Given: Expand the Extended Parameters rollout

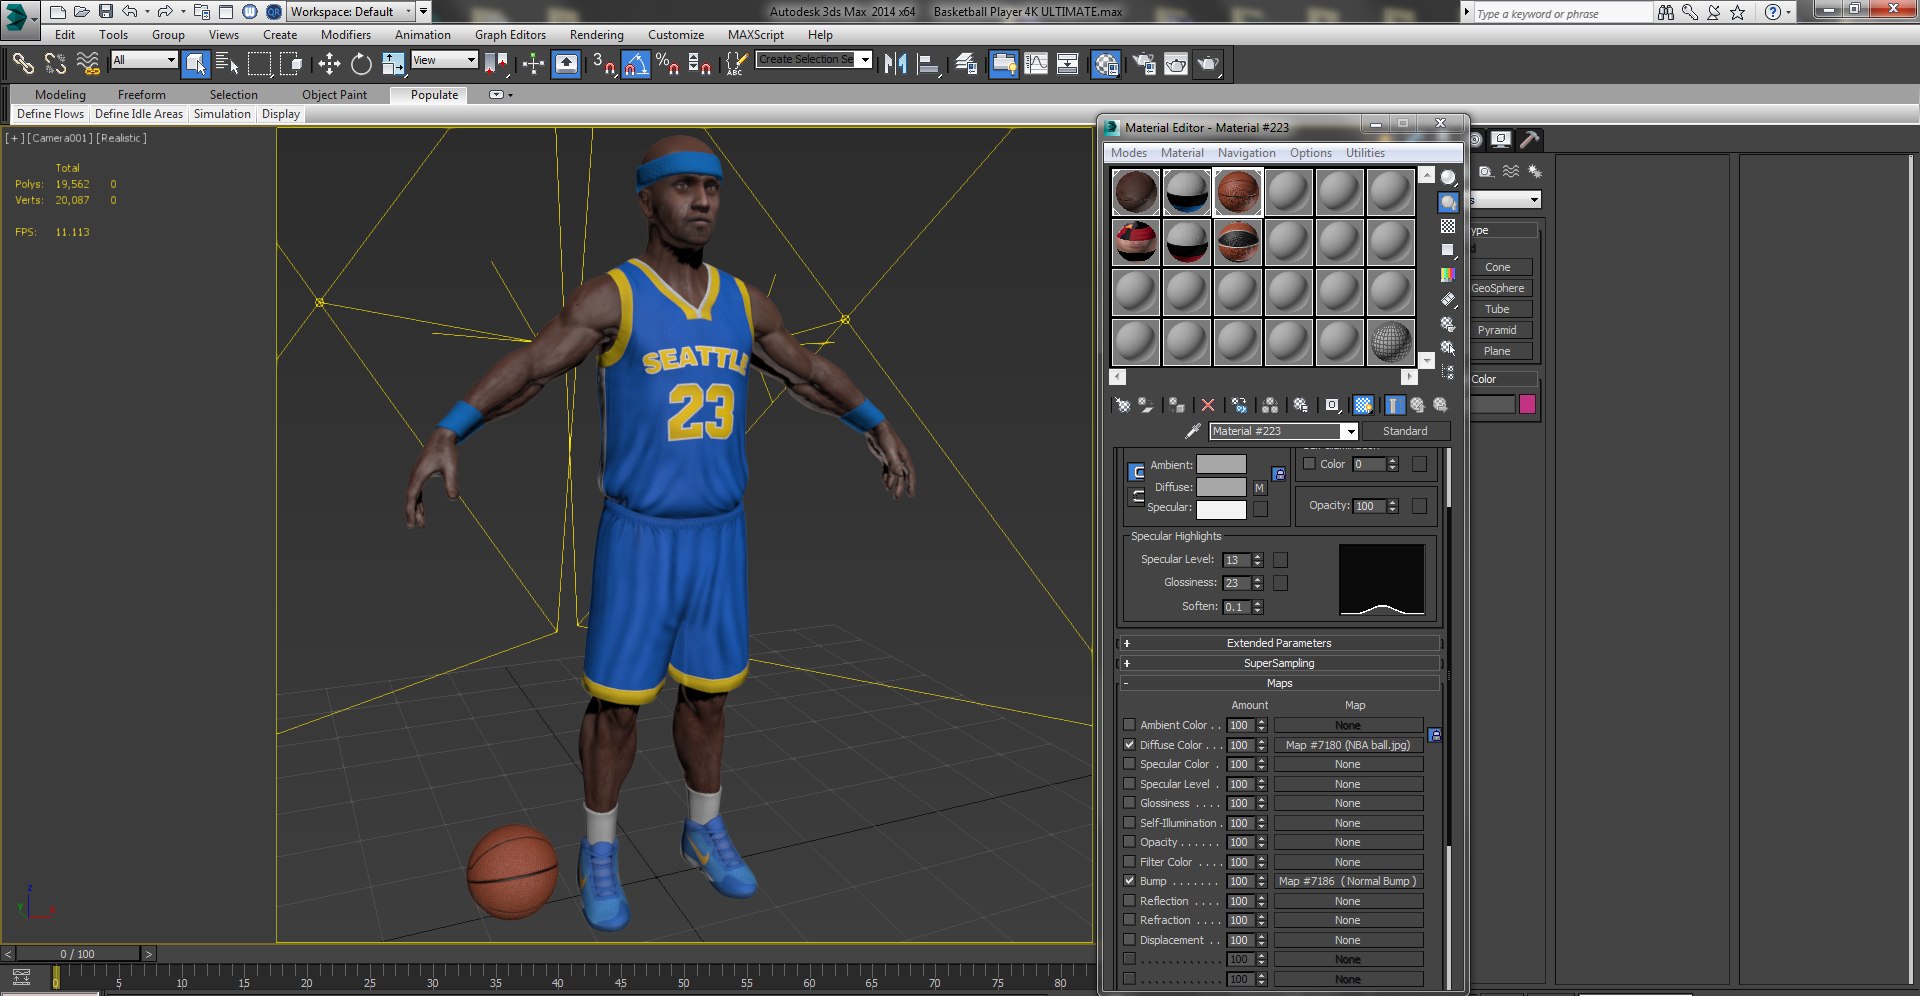Looking at the screenshot, I should [1279, 643].
